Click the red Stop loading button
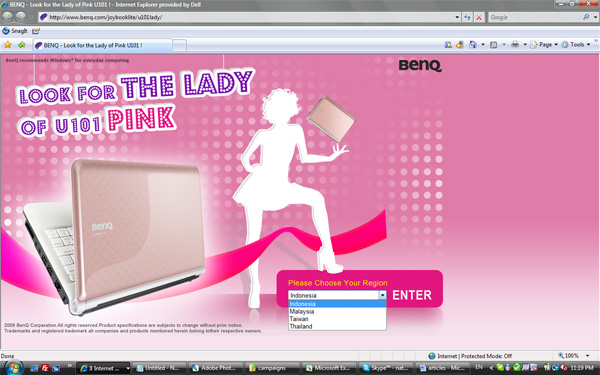The width and height of the screenshot is (600, 375). coord(479,17)
